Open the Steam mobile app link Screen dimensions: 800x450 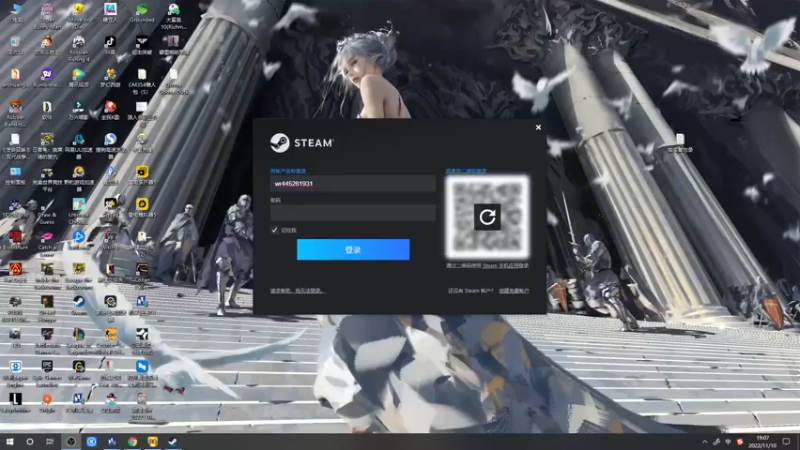pyautogui.click(x=506, y=265)
